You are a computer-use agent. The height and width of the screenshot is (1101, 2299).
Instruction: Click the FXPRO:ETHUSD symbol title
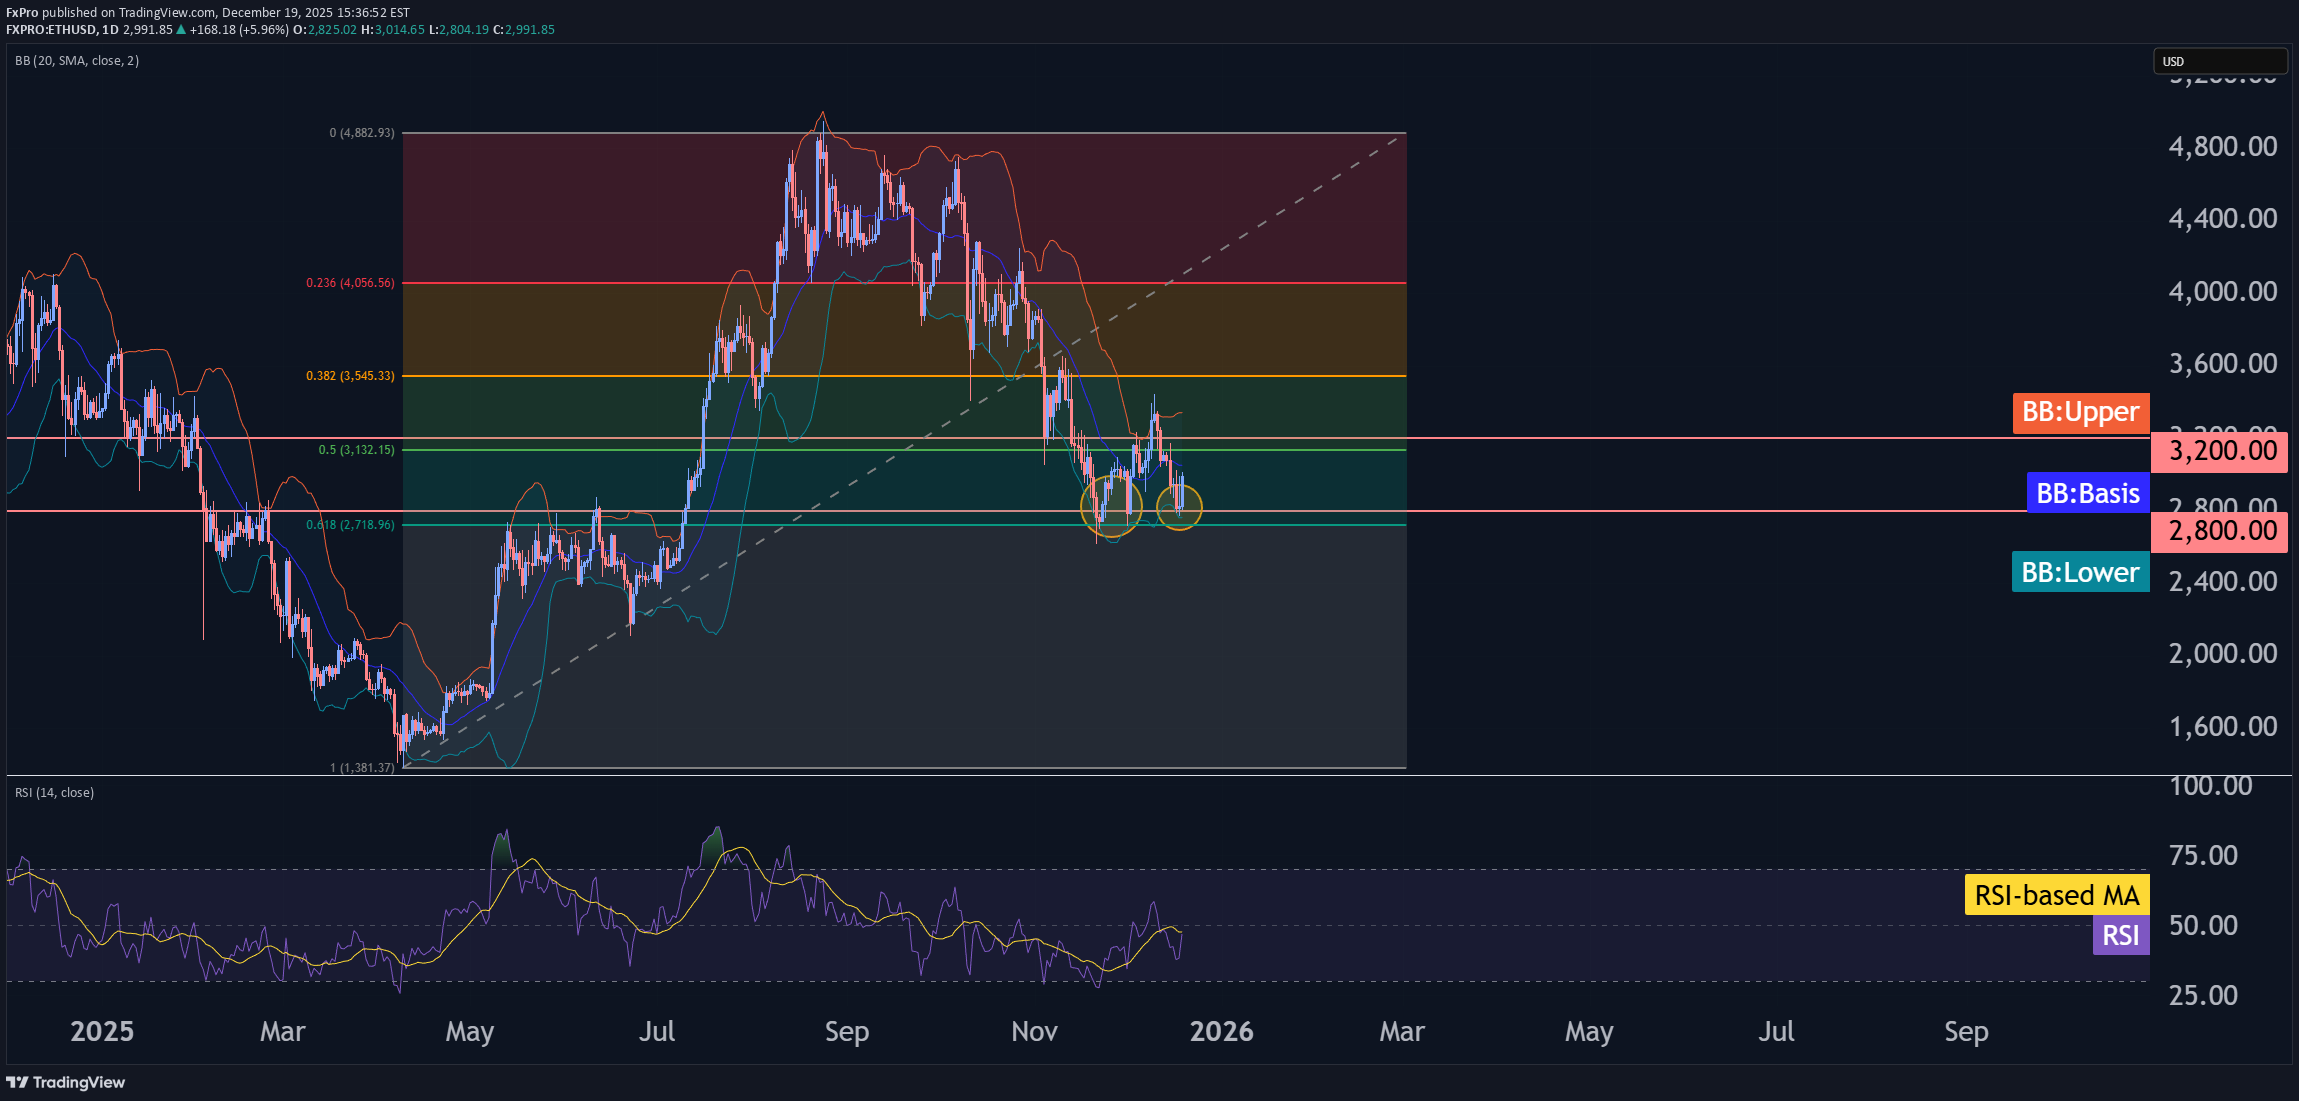tap(50, 30)
